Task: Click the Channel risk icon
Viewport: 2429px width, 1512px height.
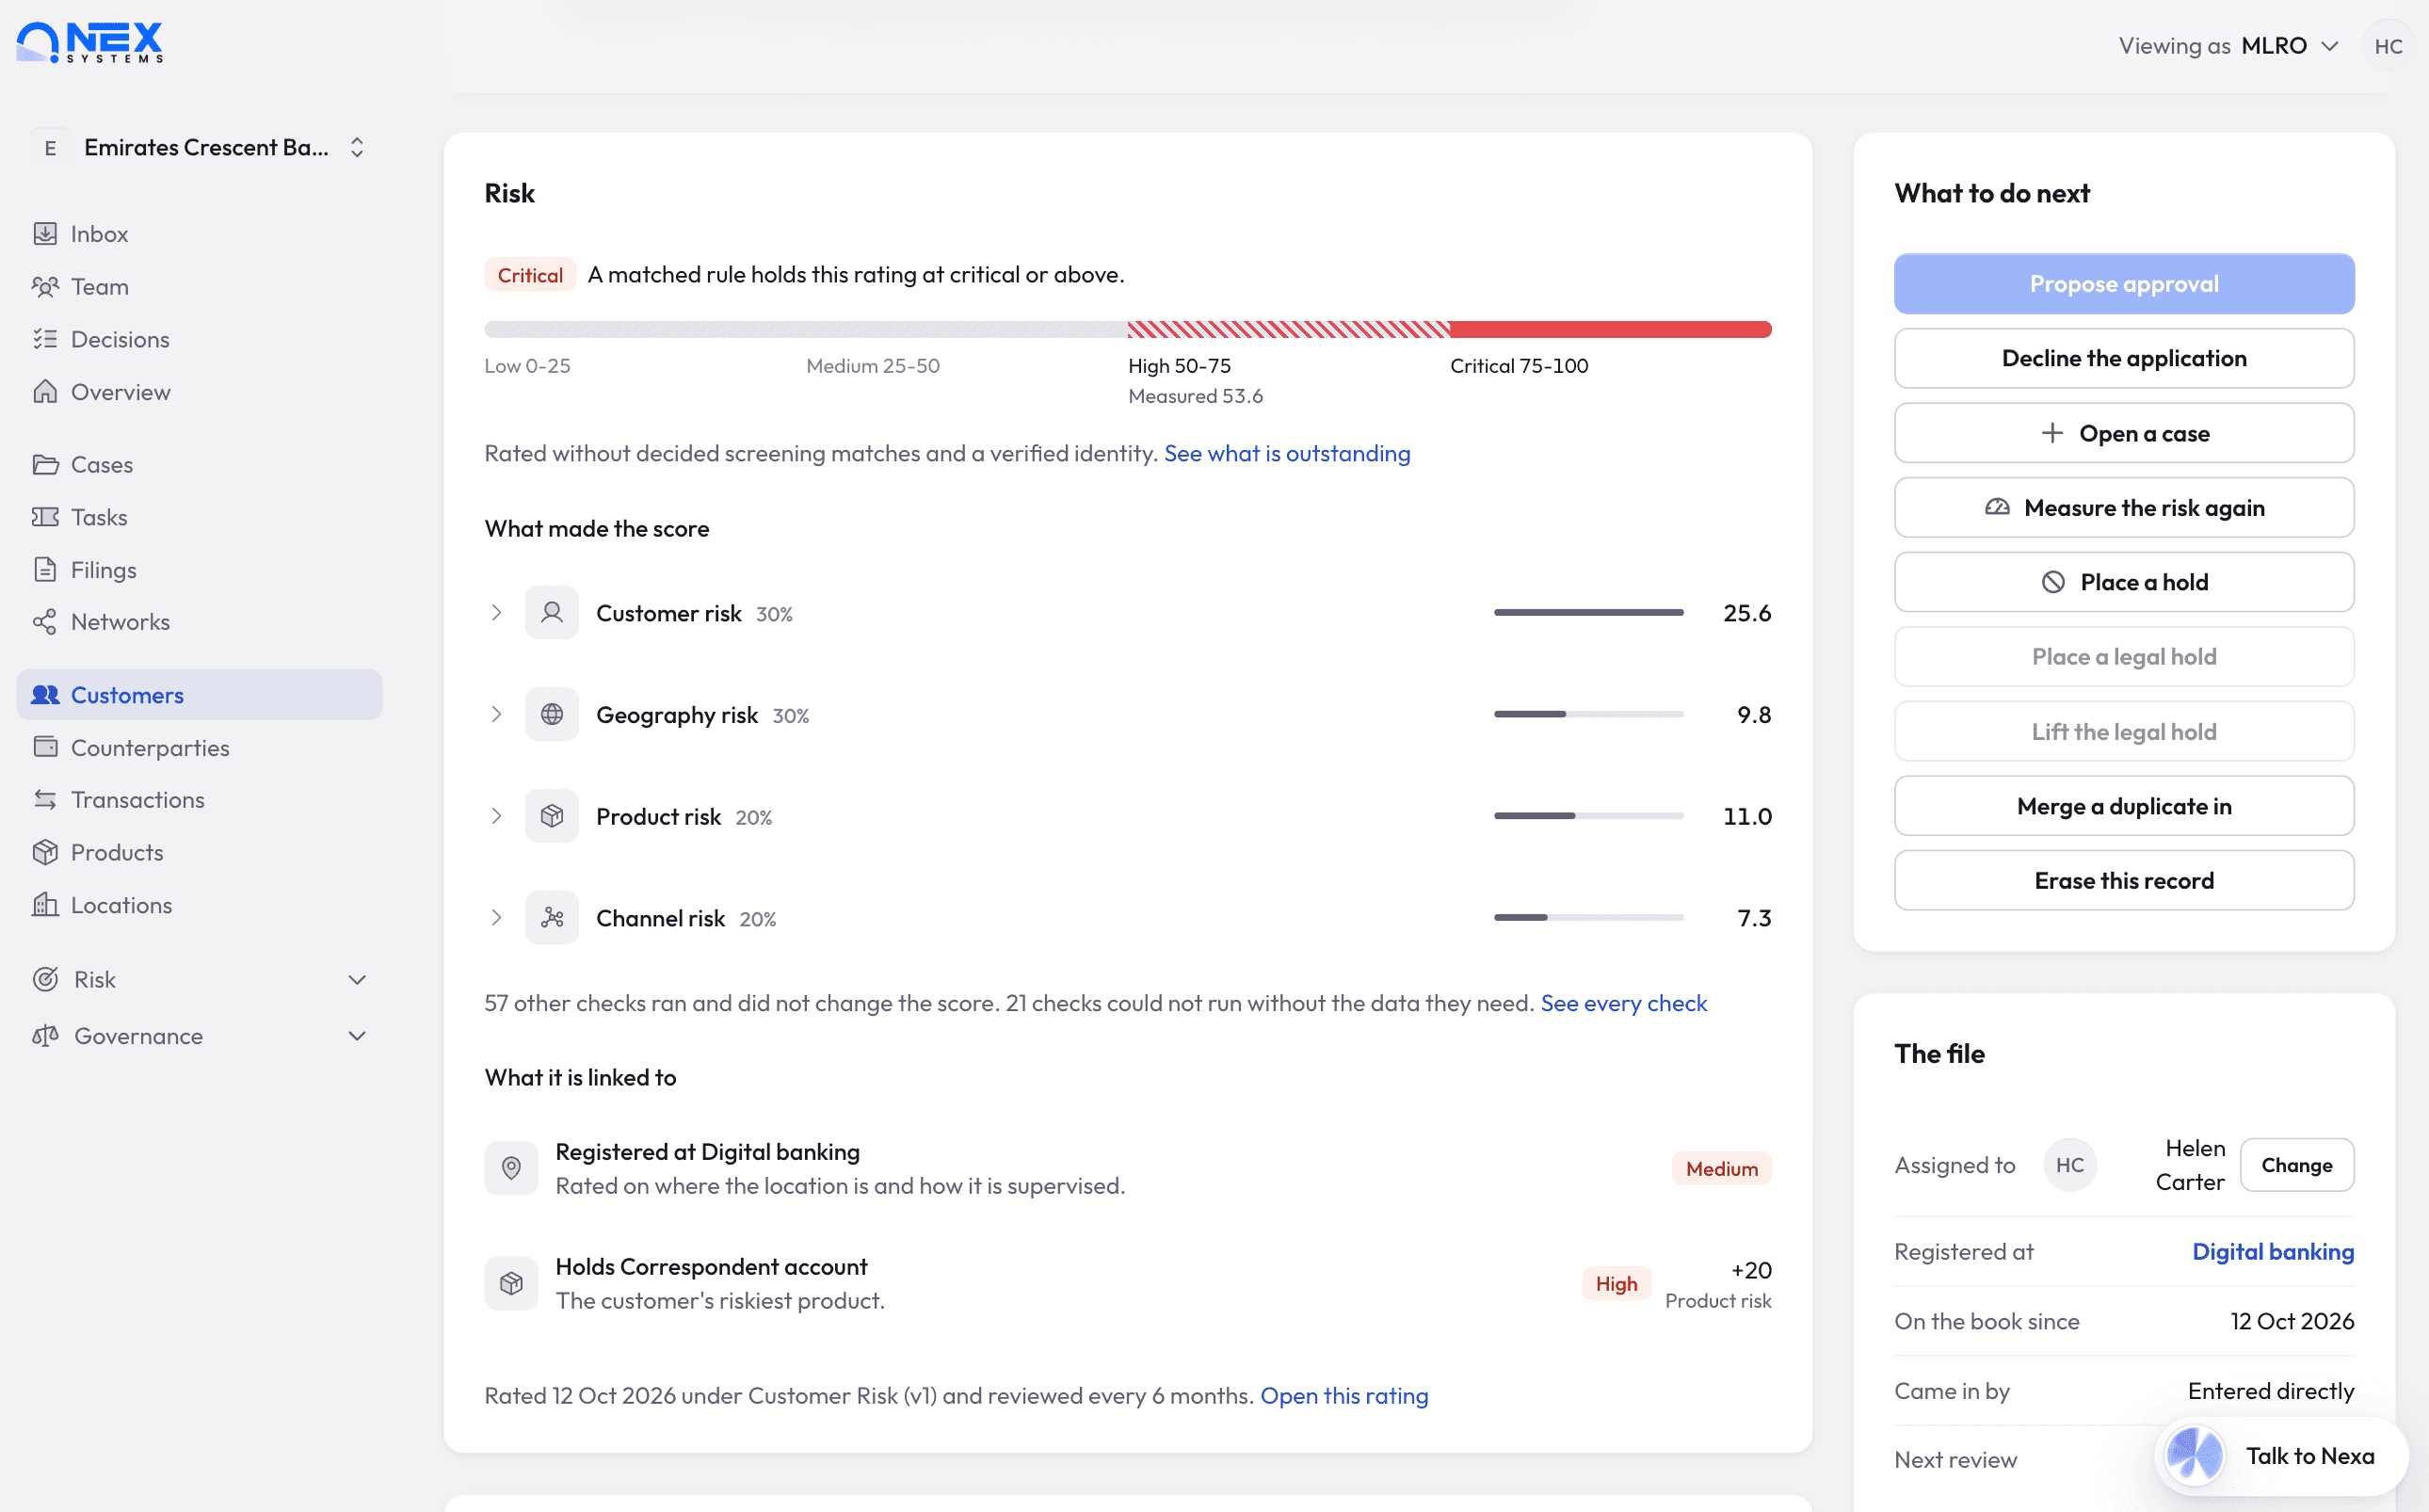Action: pyautogui.click(x=552, y=918)
